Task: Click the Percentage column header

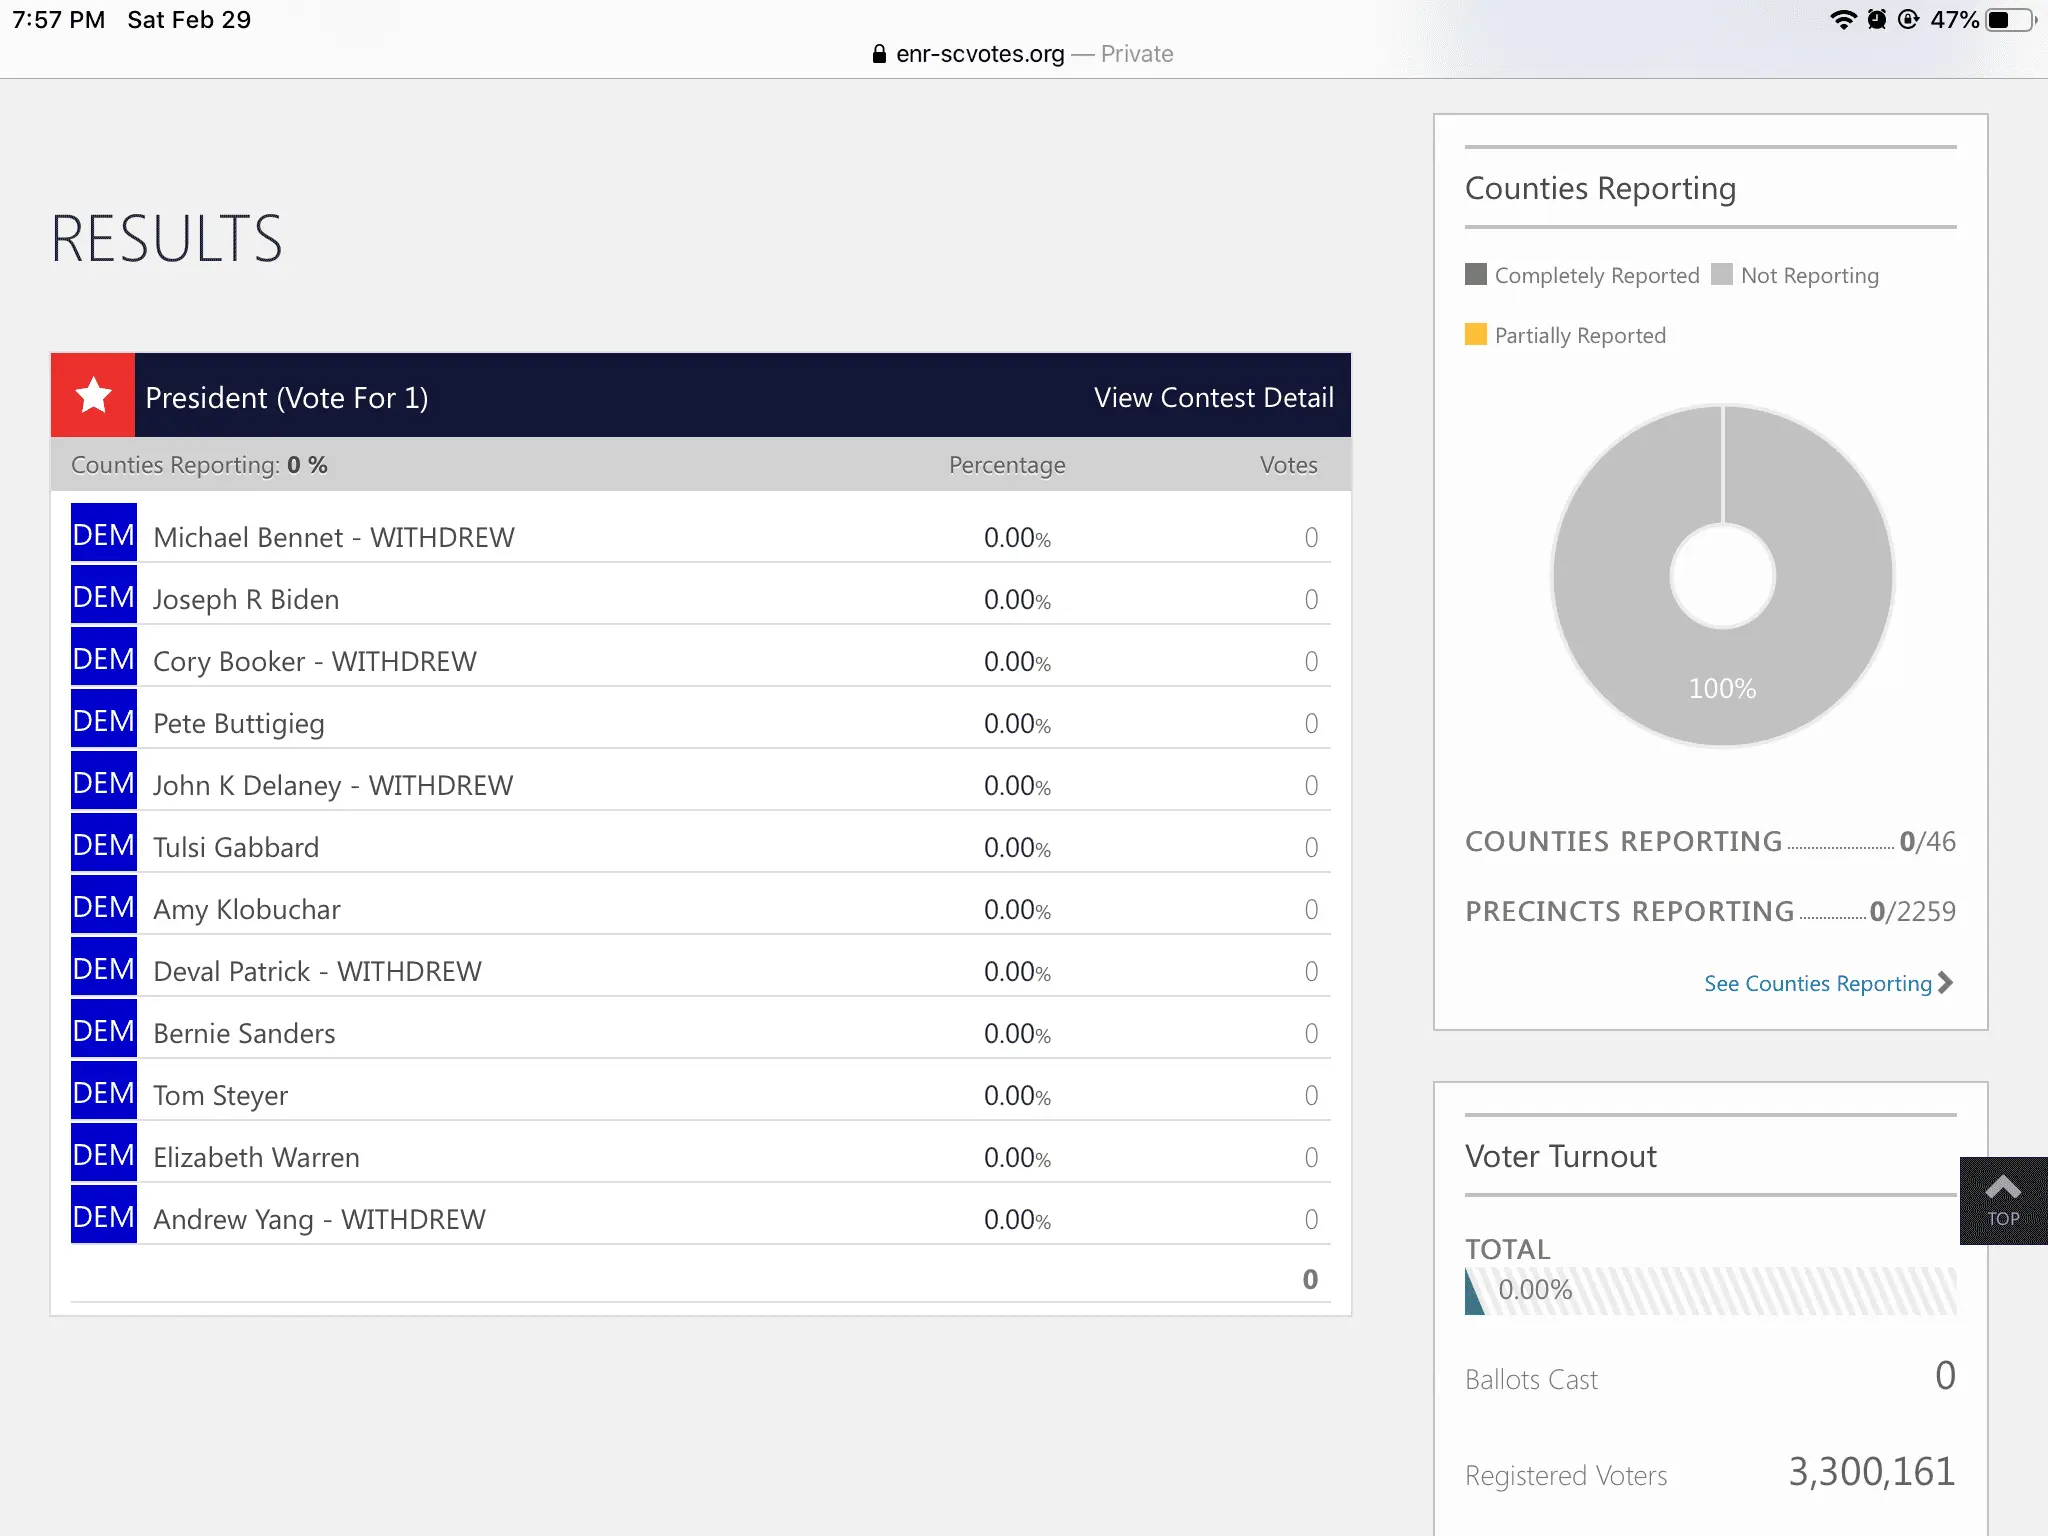Action: pyautogui.click(x=1006, y=465)
